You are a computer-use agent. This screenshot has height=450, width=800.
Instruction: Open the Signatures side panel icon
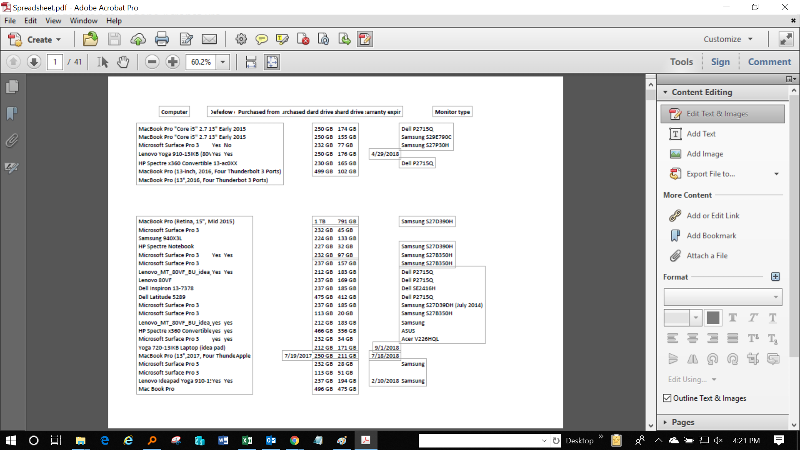(12, 167)
